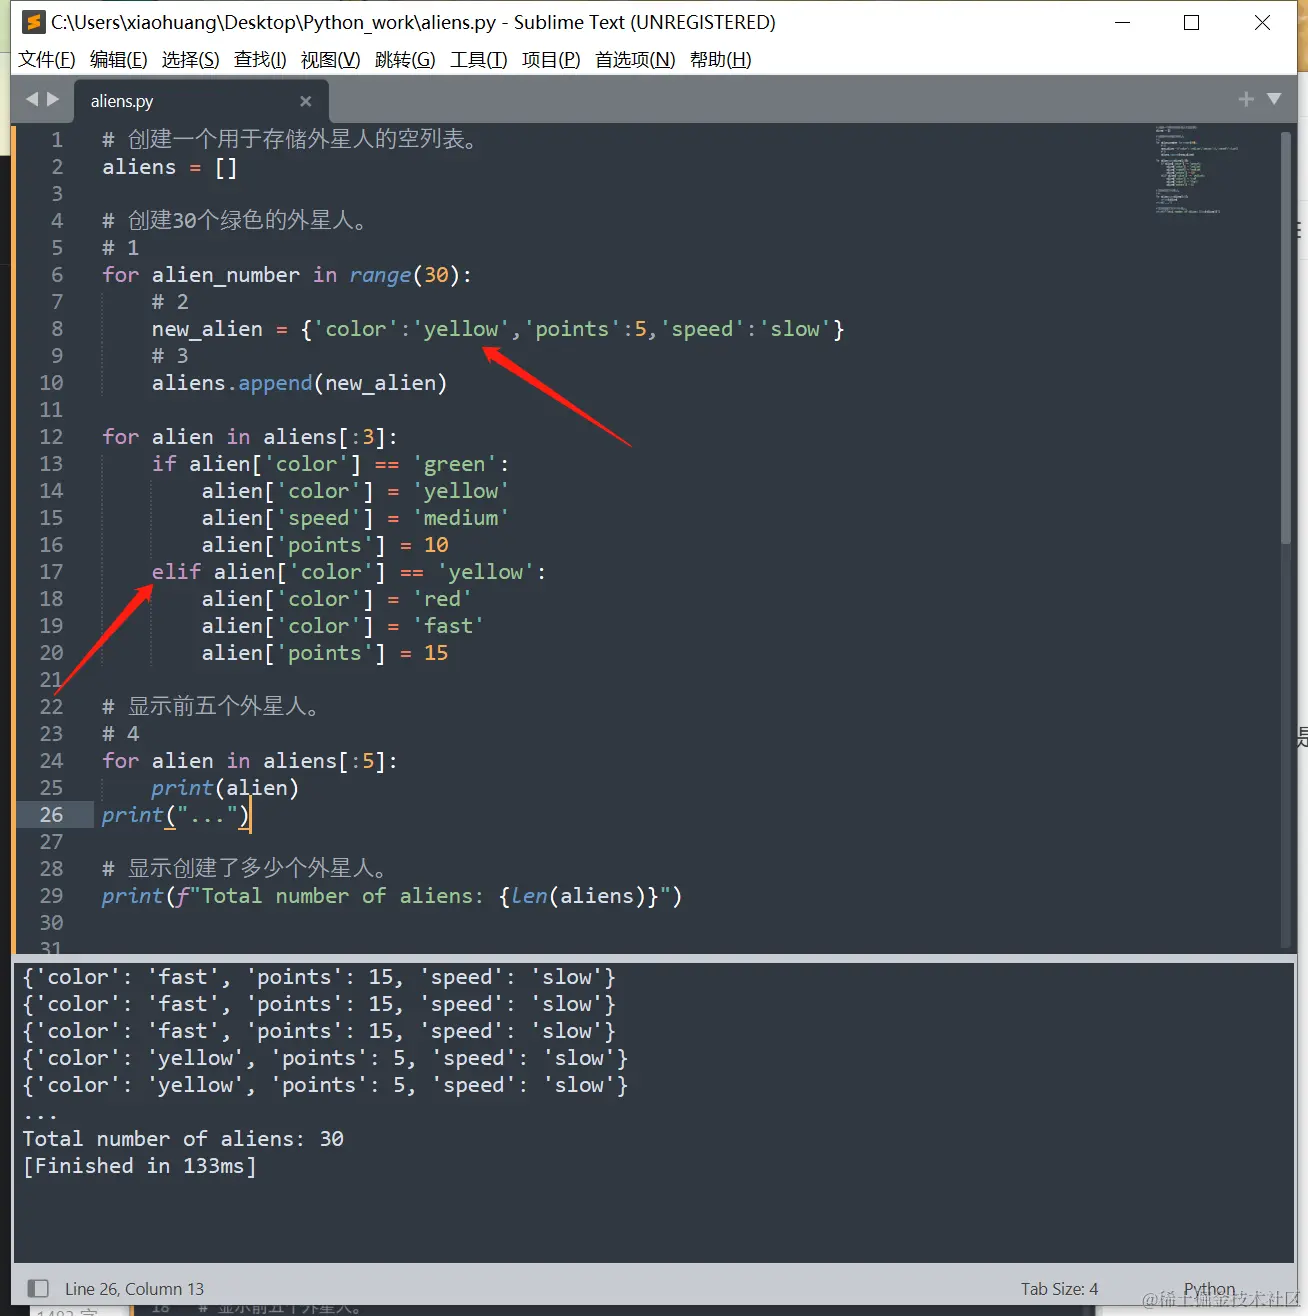Click the Sublime Text app icon in title bar

click(x=34, y=22)
